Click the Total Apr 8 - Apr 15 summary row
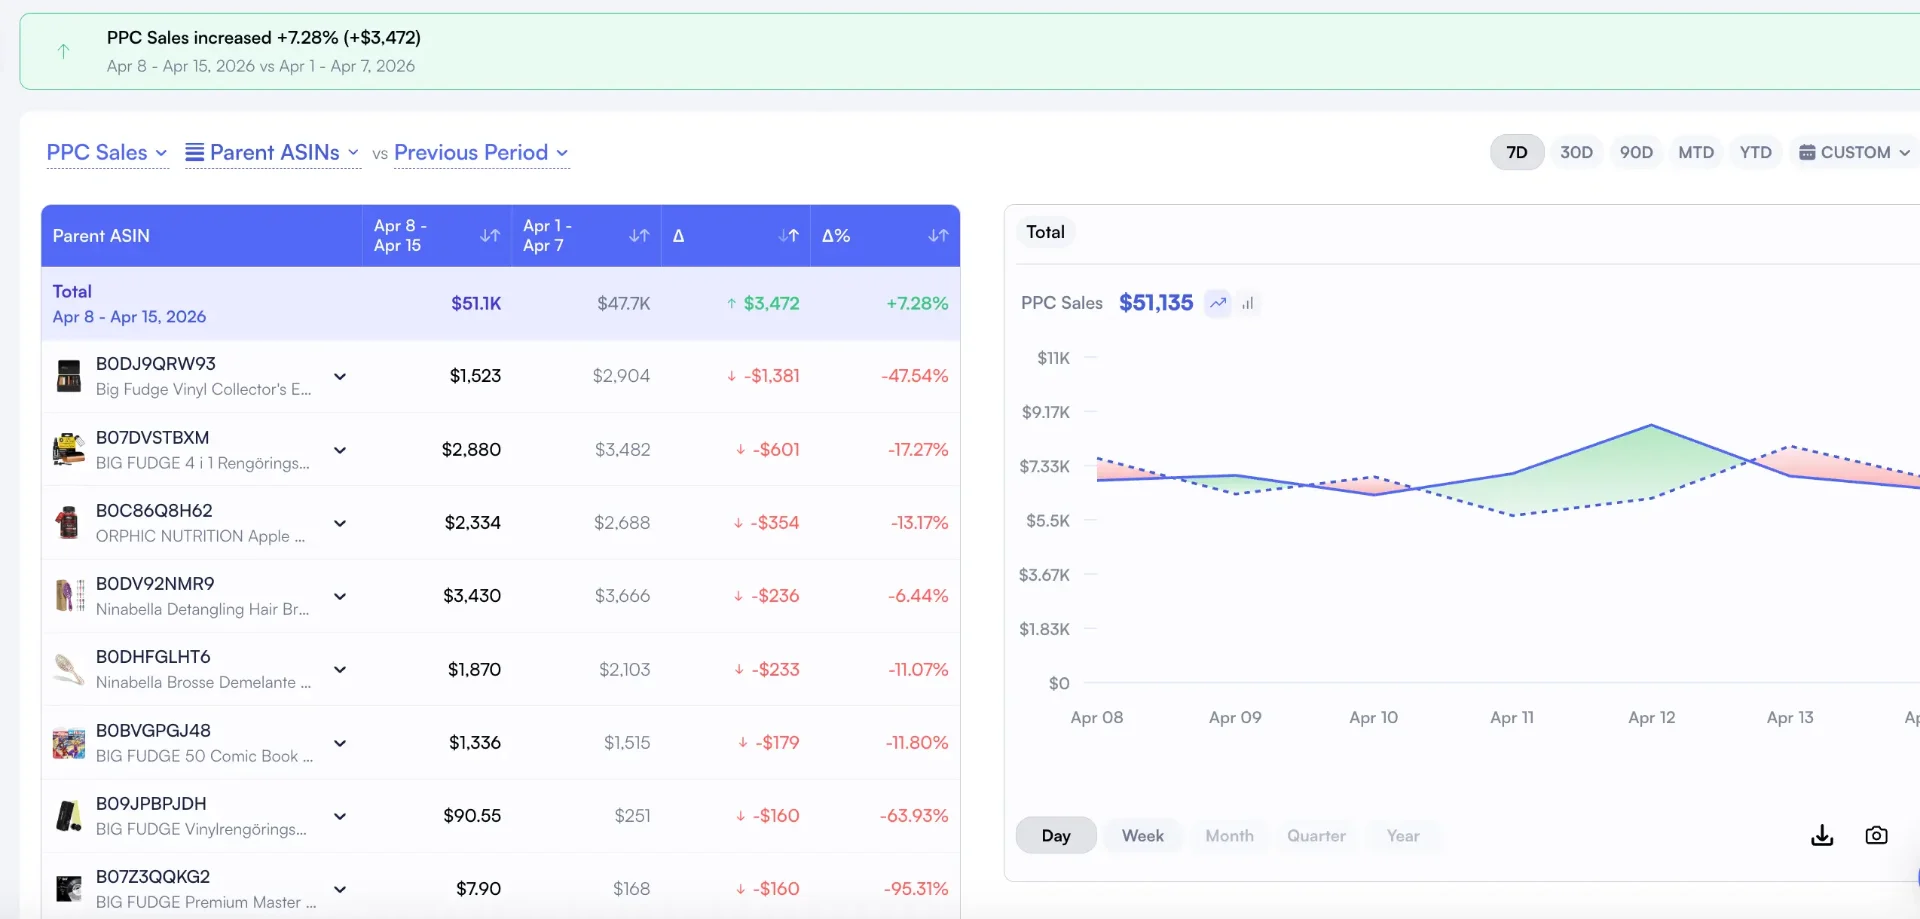This screenshot has width=1920, height=919. 500,304
